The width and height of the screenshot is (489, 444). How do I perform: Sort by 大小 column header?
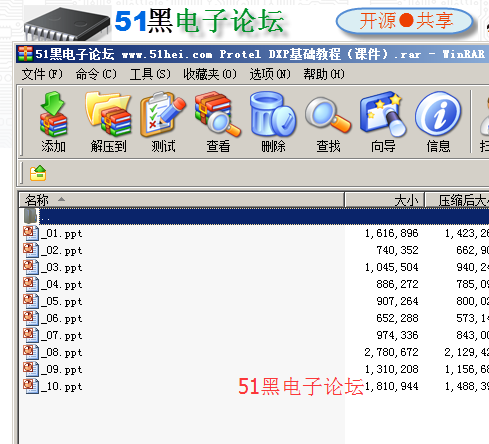coord(384,200)
